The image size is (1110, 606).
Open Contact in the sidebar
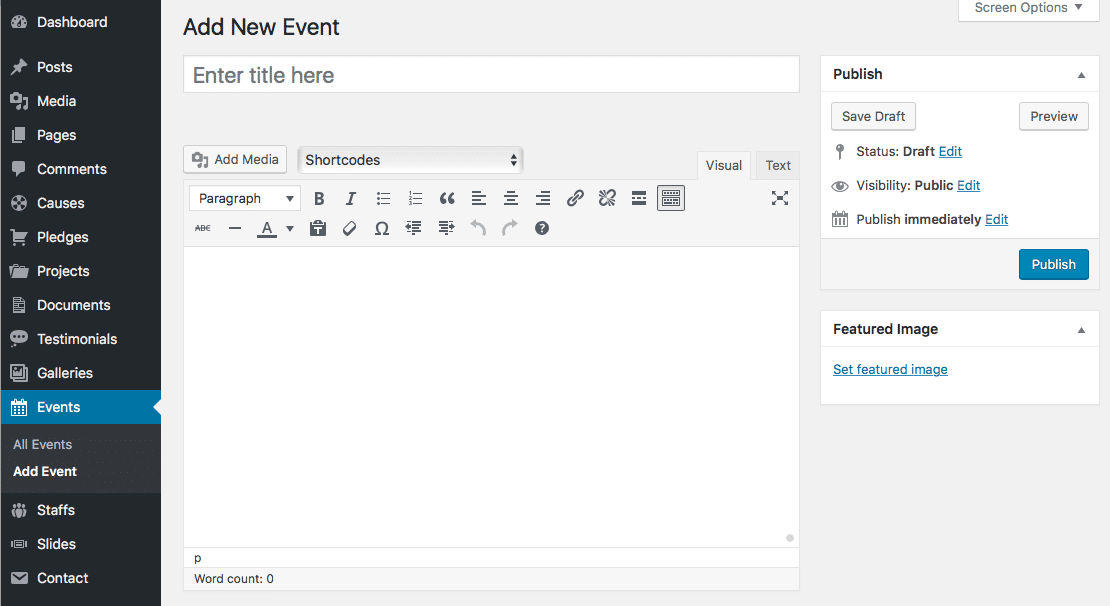81,578
